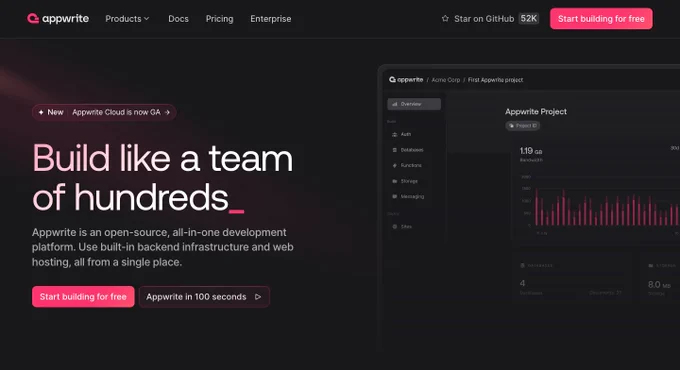The width and height of the screenshot is (680, 370).
Task: Click the 52K GitHub stars badge
Action: point(529,19)
